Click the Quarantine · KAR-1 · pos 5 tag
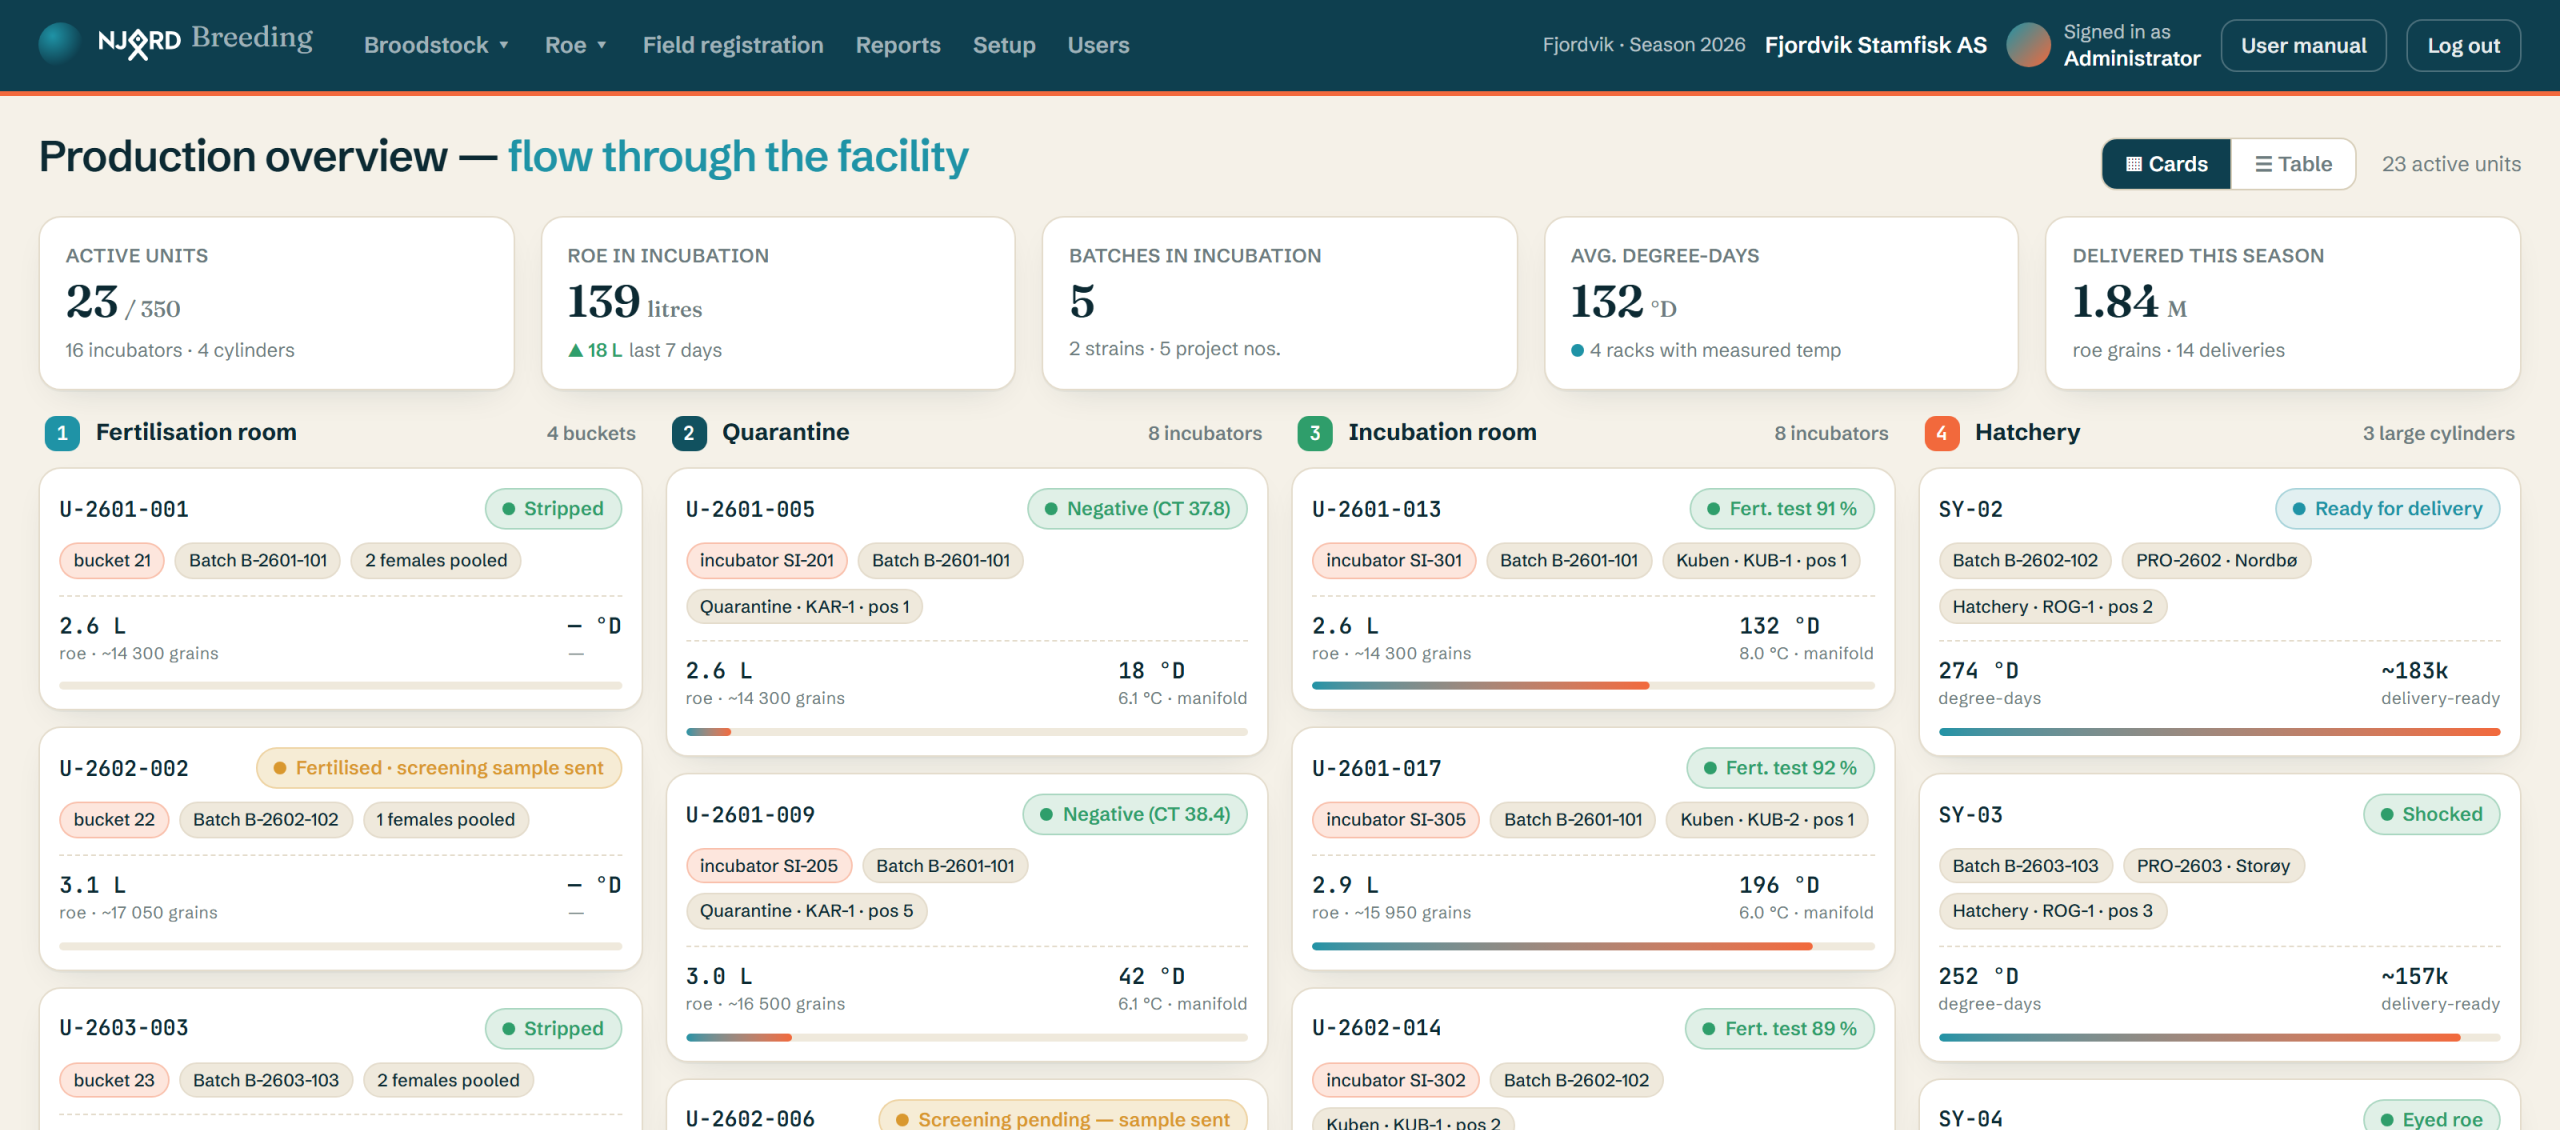2560x1130 pixels. coord(807,911)
